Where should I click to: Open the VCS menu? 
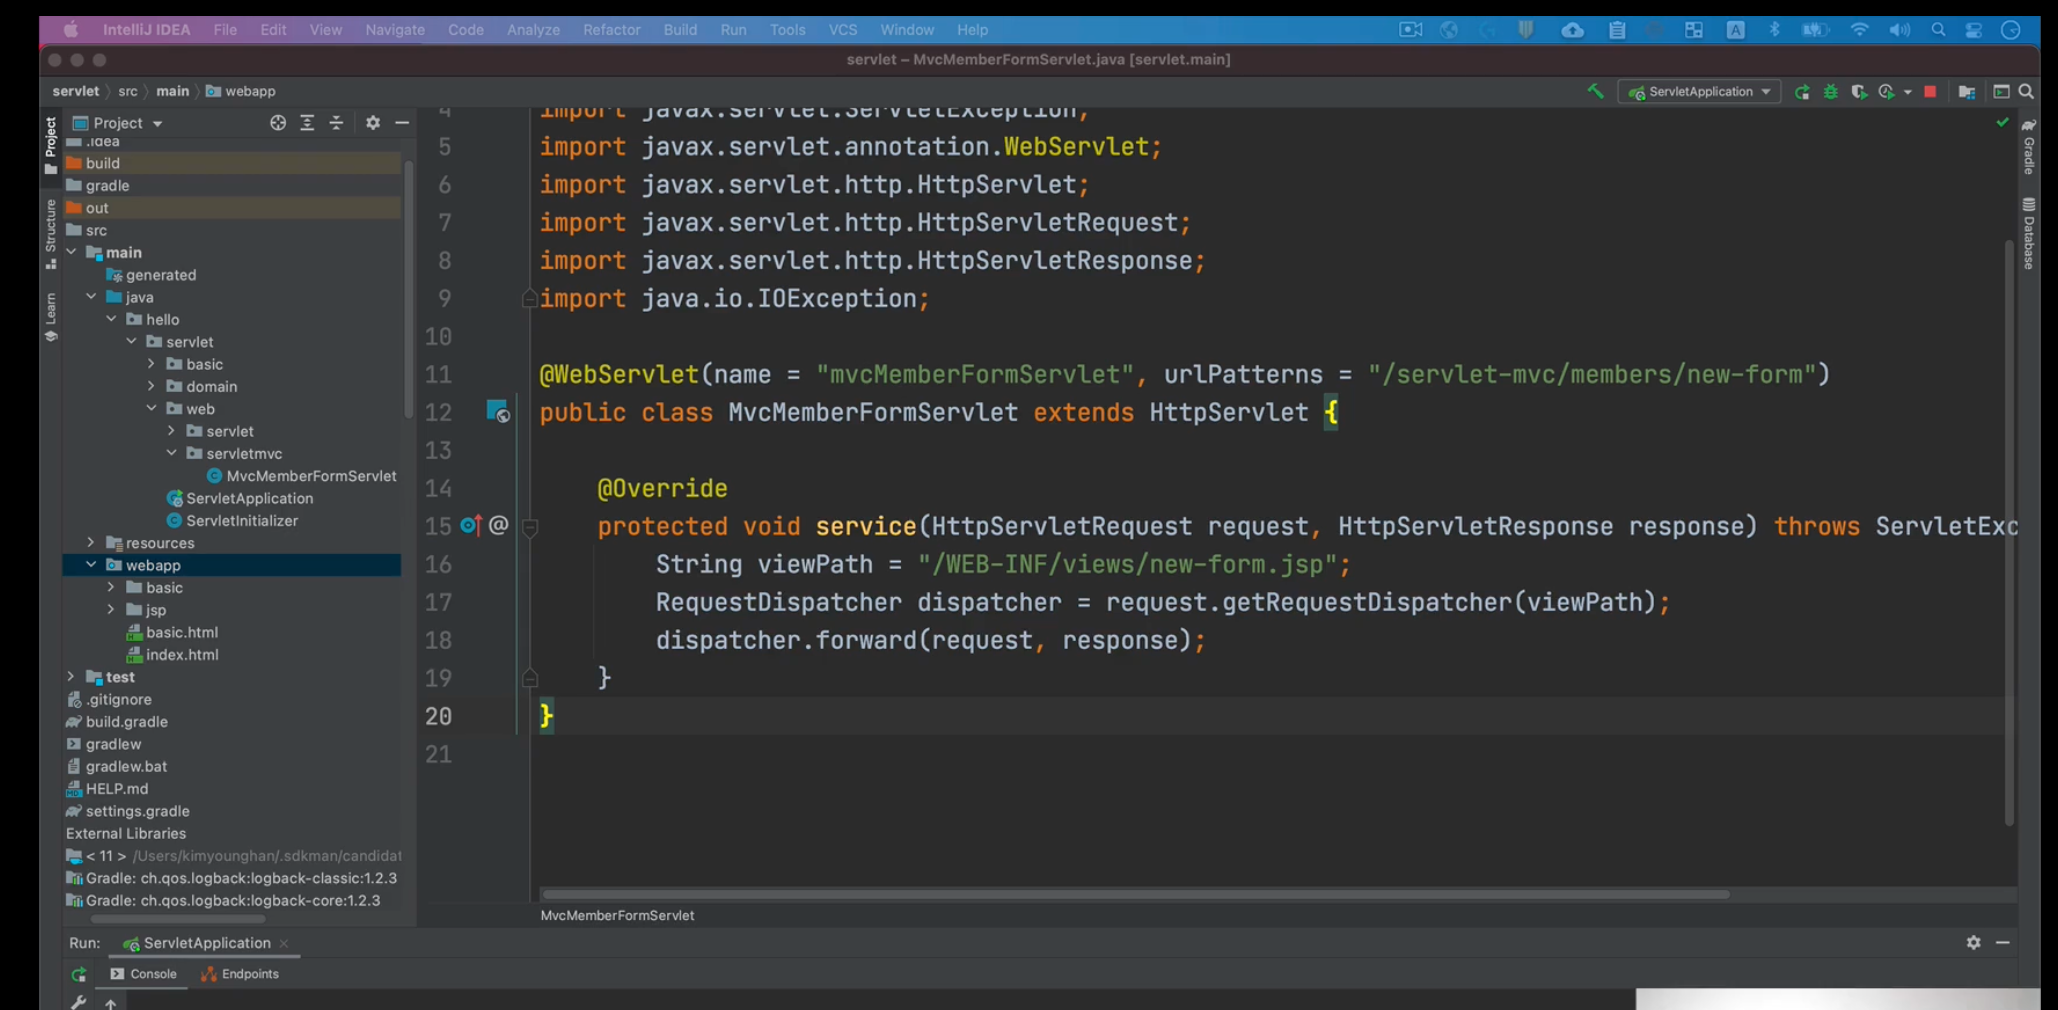point(843,30)
